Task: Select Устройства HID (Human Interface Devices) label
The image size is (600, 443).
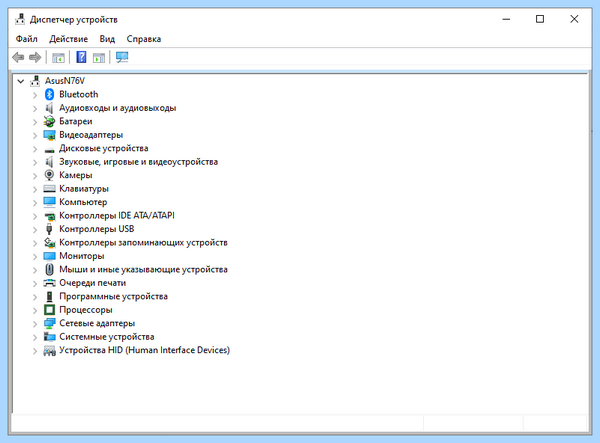Action: click(144, 350)
